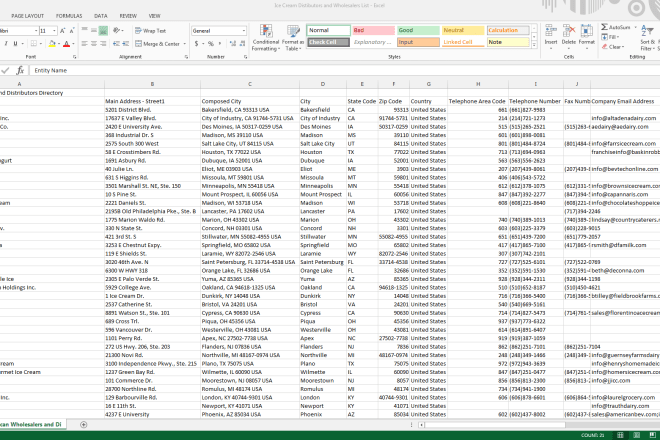The image size is (660, 440).
Task: Add a new sheet with plus icon
Action: [x=83, y=424]
